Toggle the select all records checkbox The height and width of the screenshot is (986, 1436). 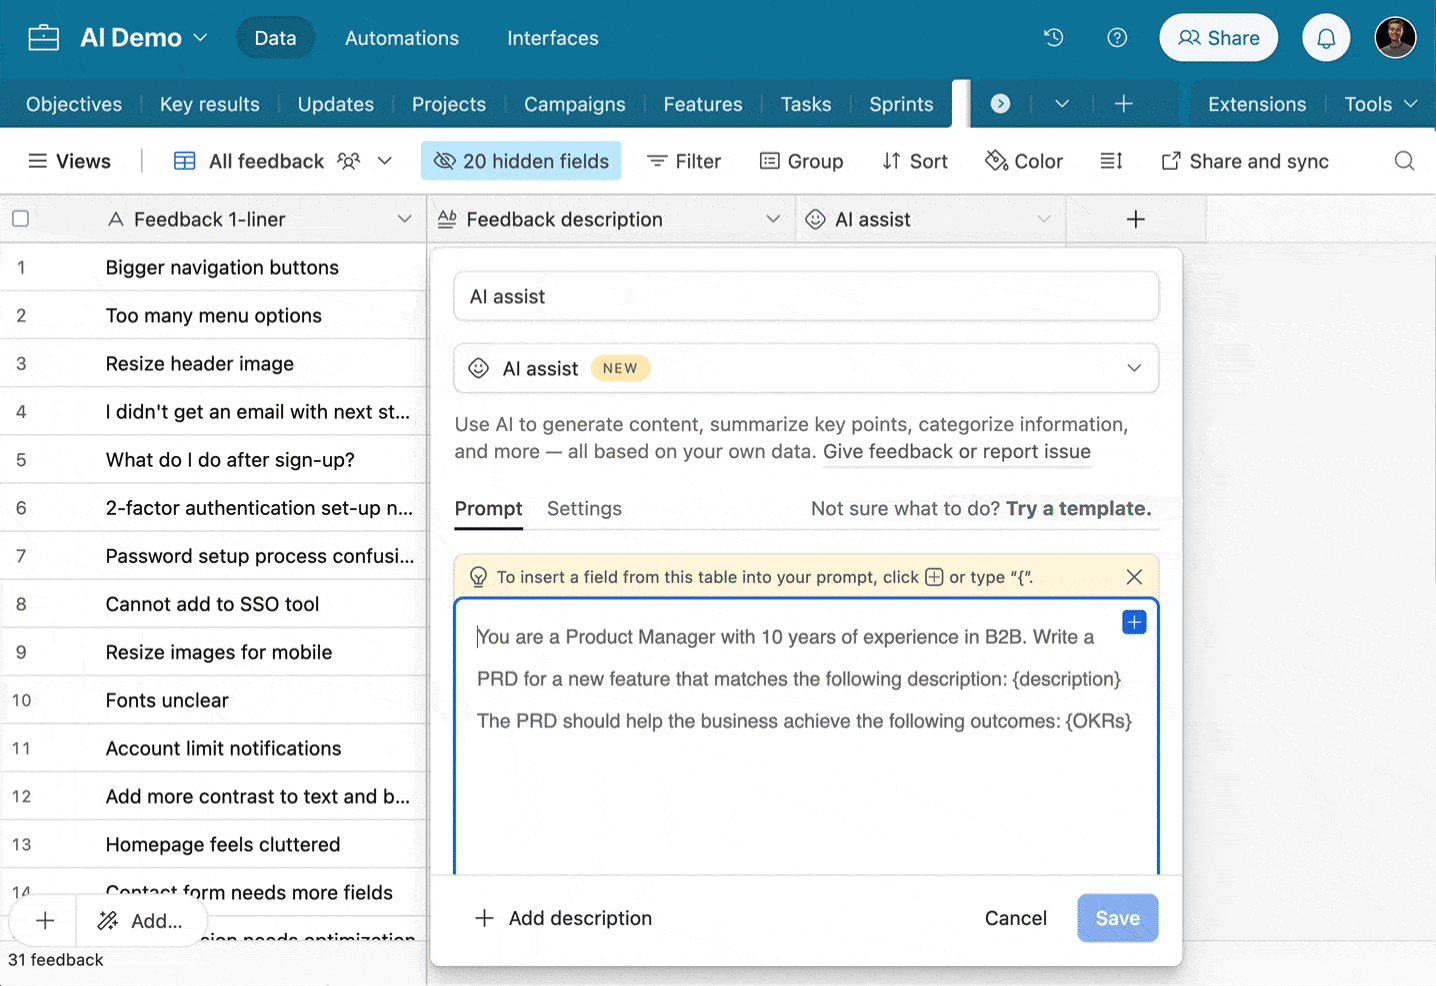click(20, 219)
